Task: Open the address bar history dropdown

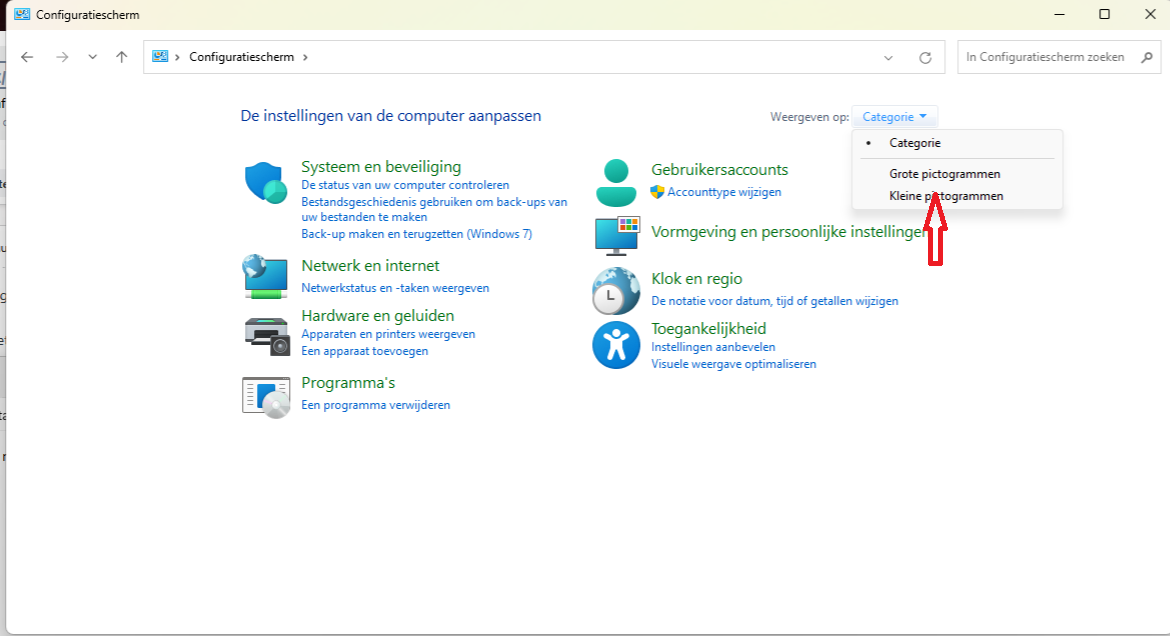Action: [888, 58]
